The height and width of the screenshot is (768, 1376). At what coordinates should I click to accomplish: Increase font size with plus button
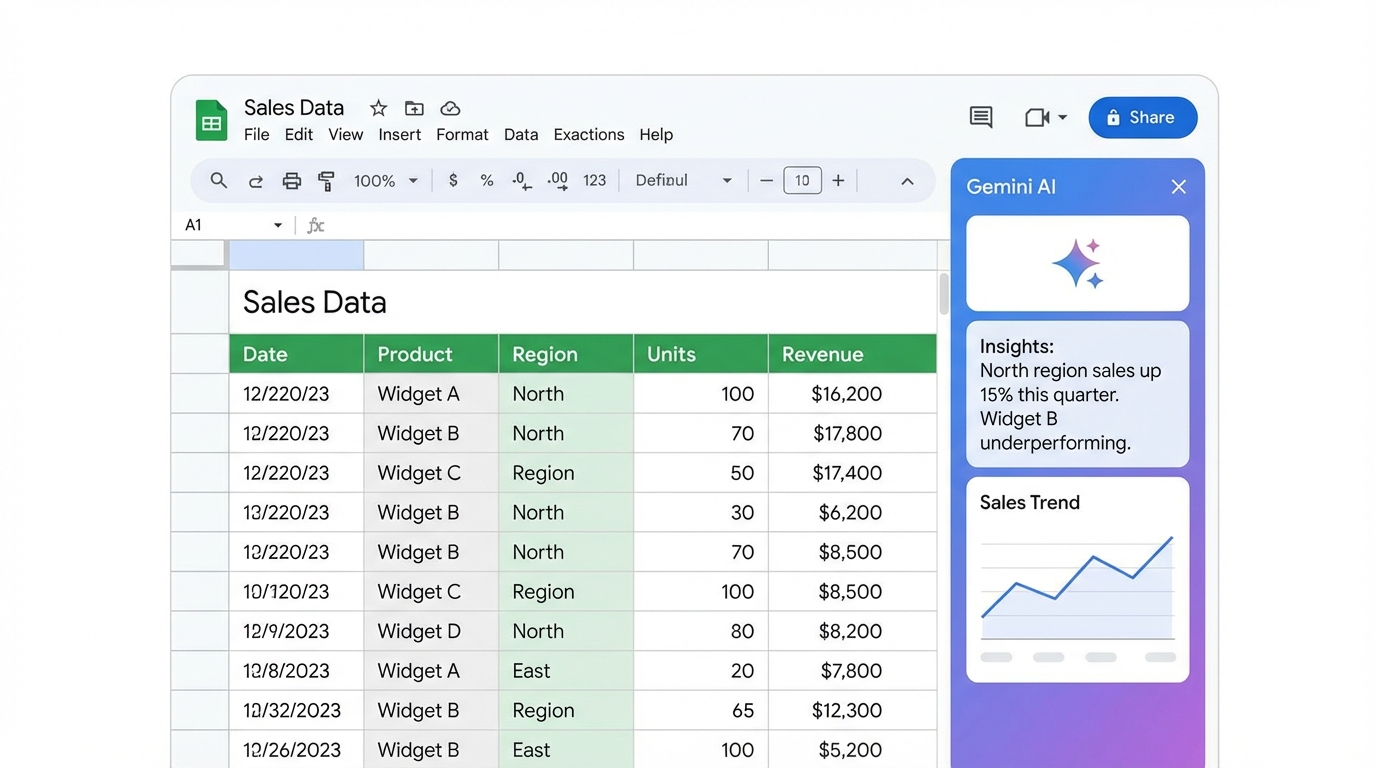838,181
